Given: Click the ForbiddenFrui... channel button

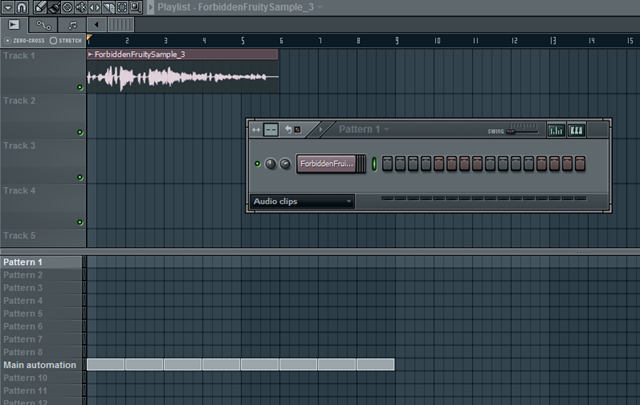Looking at the screenshot, I should coord(327,164).
